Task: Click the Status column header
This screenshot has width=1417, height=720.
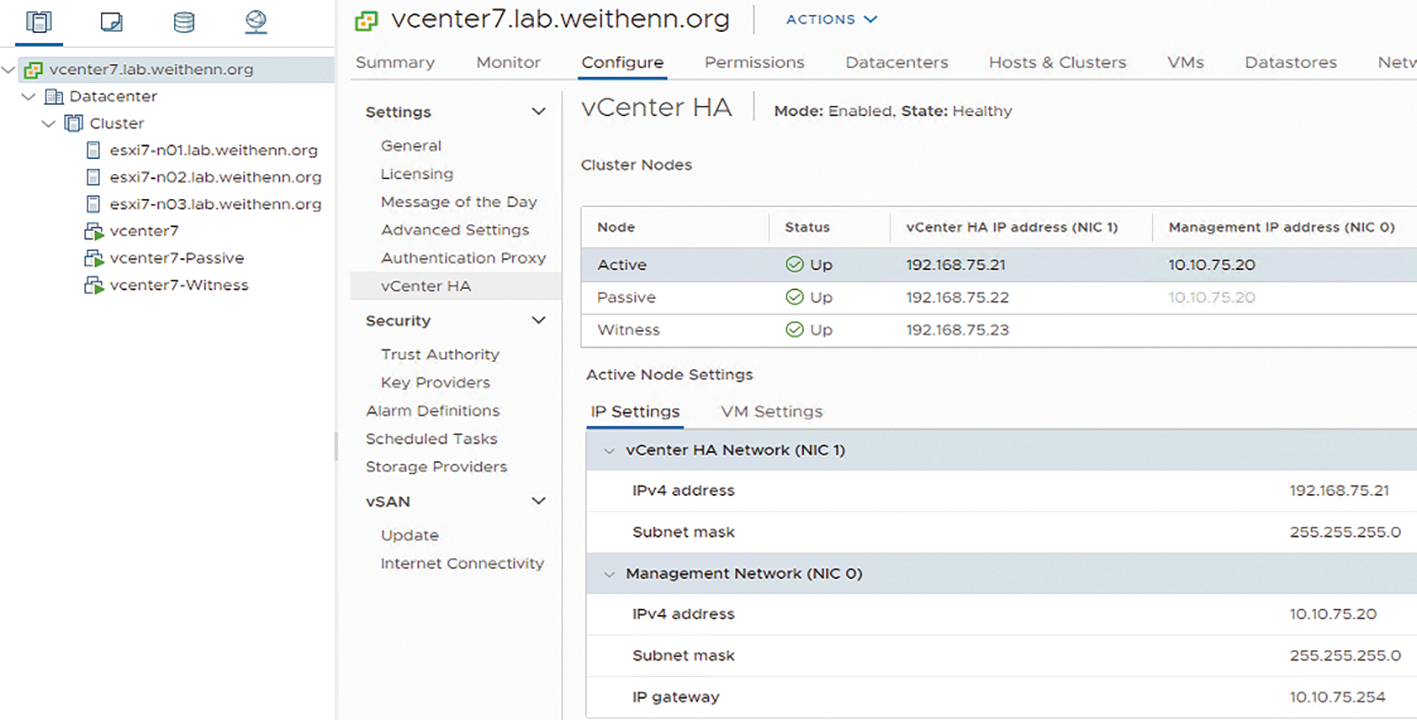Action: click(807, 228)
